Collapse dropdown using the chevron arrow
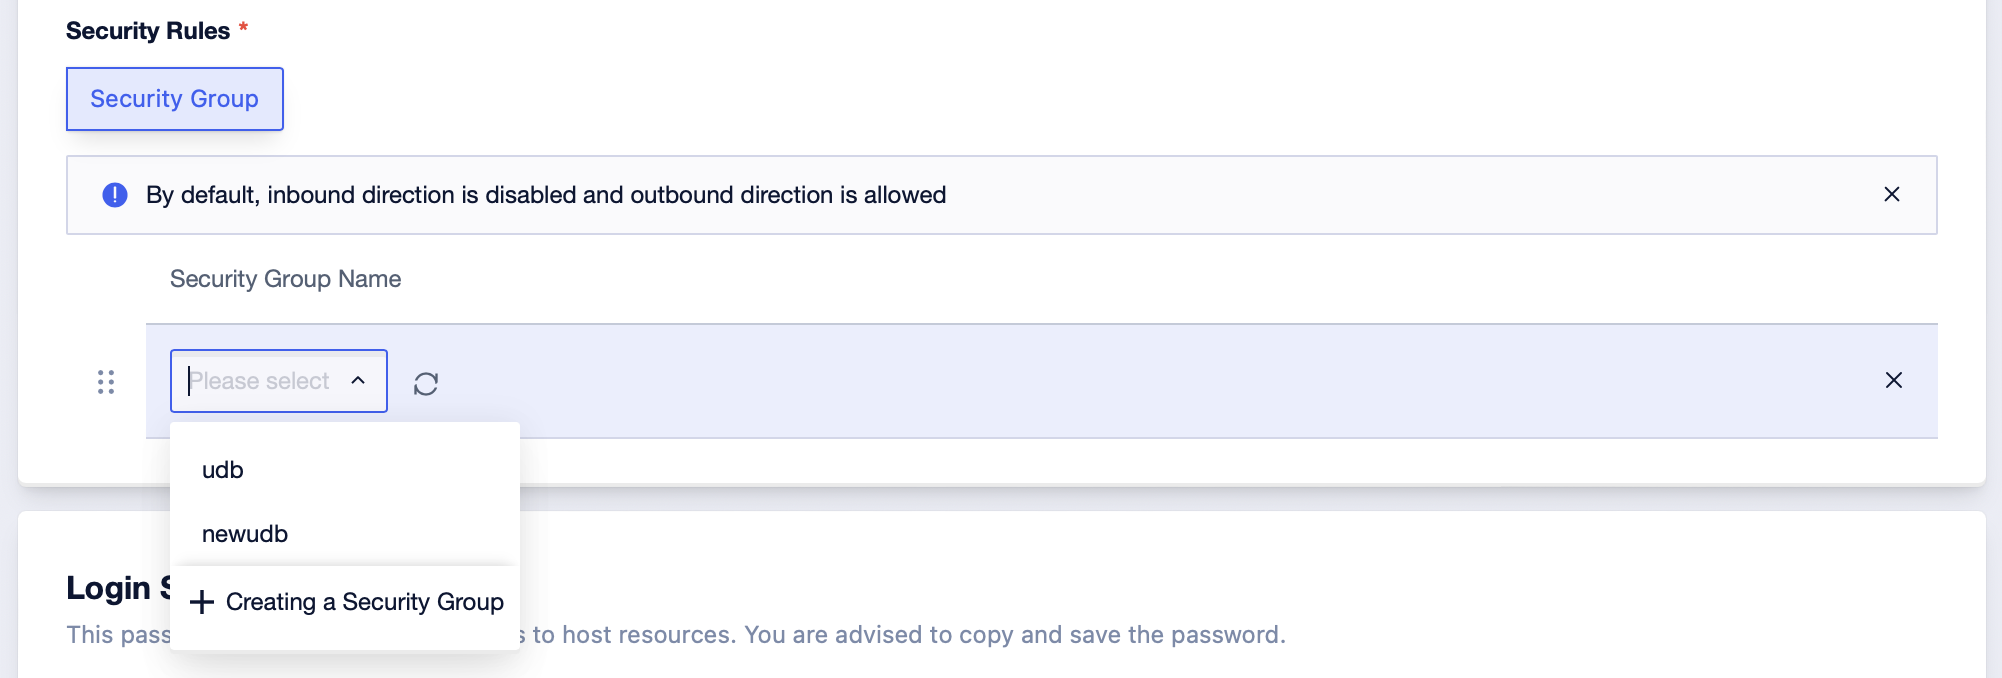Image resolution: width=2002 pixels, height=678 pixels. [358, 381]
